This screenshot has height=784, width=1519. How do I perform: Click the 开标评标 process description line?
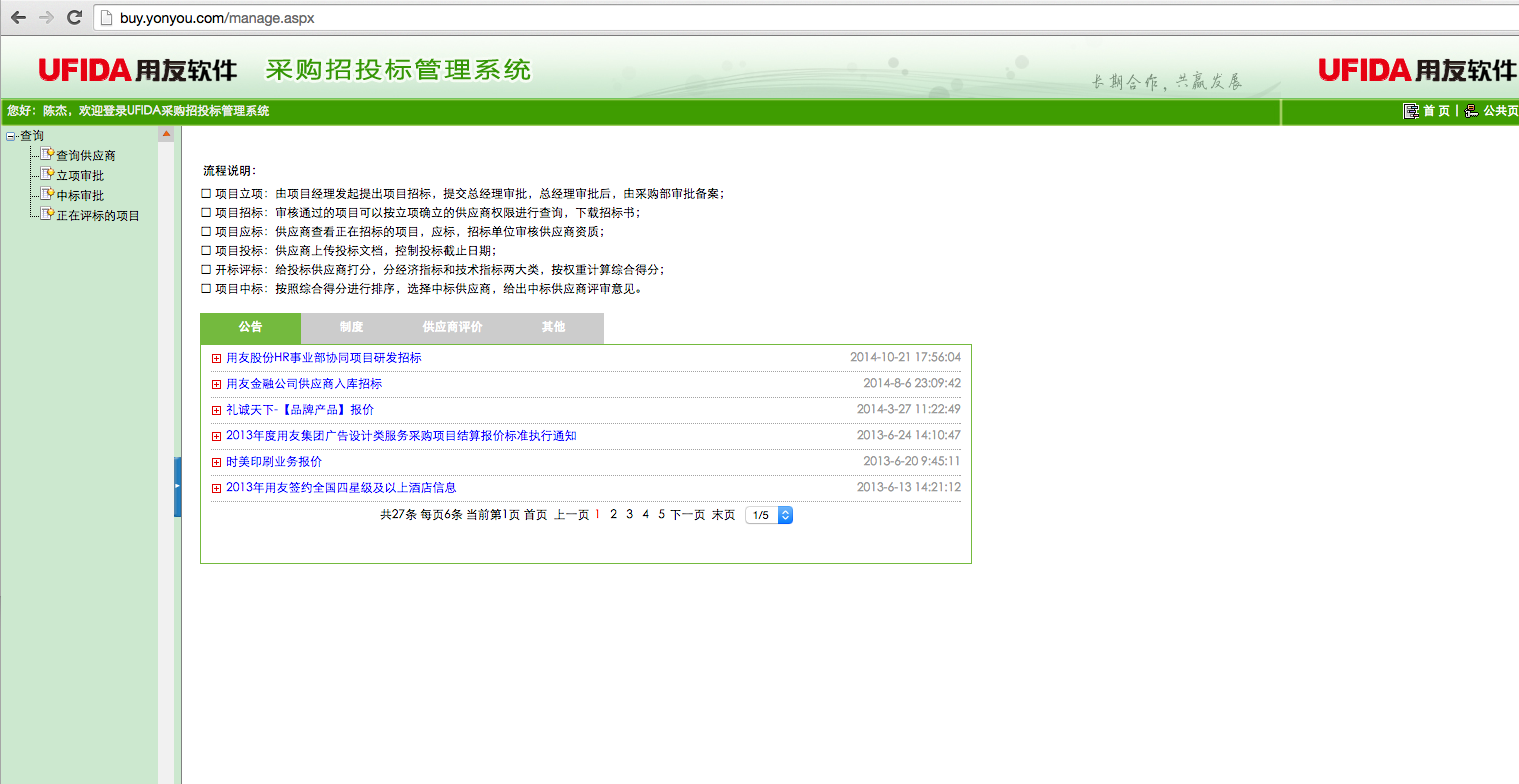click(432, 270)
